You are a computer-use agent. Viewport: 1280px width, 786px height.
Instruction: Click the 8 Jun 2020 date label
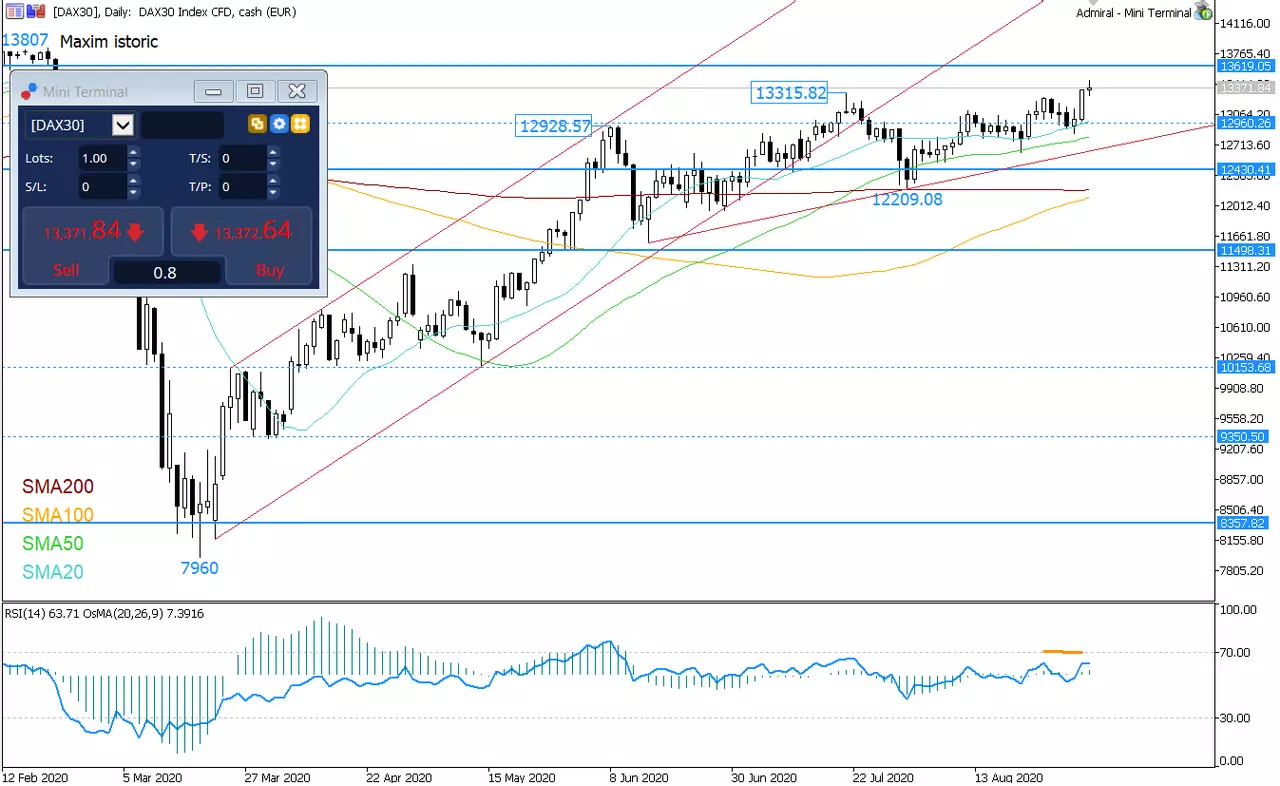point(637,777)
